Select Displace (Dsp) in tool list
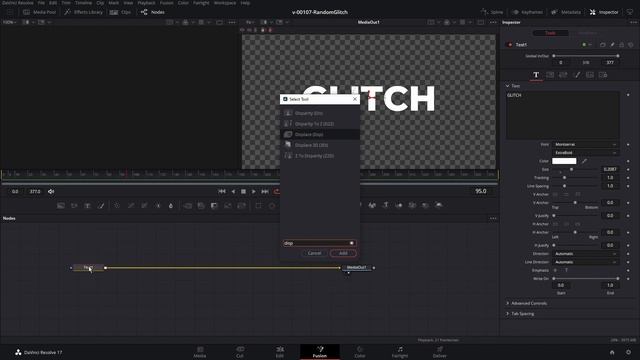Image resolution: width=640 pixels, height=360 pixels. [320, 134]
